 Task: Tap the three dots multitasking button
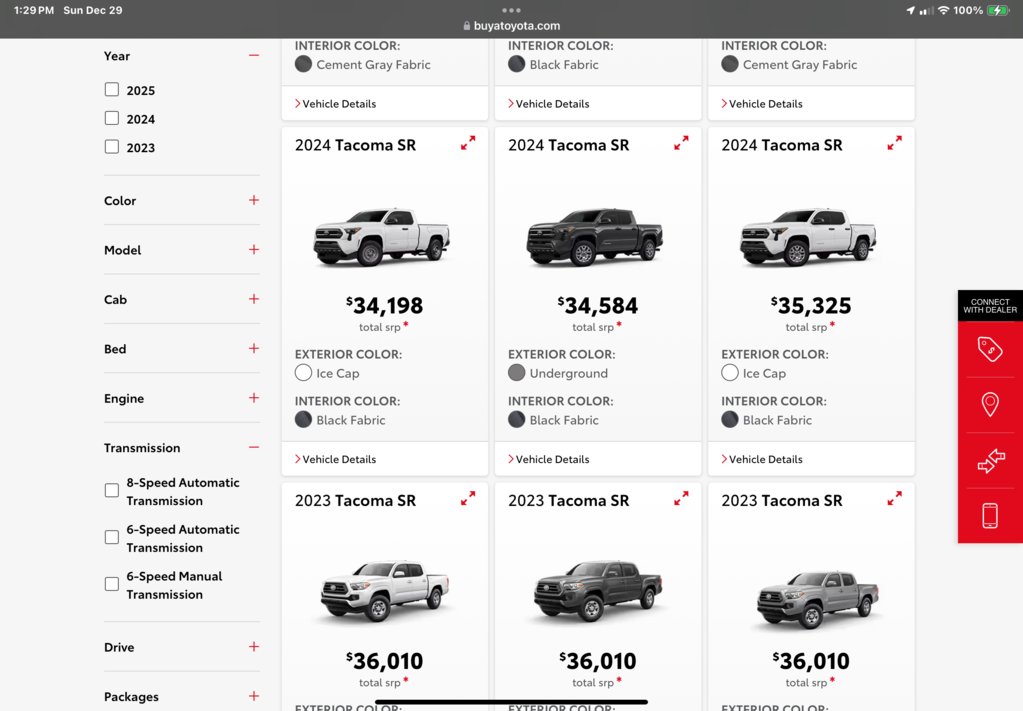point(512,10)
